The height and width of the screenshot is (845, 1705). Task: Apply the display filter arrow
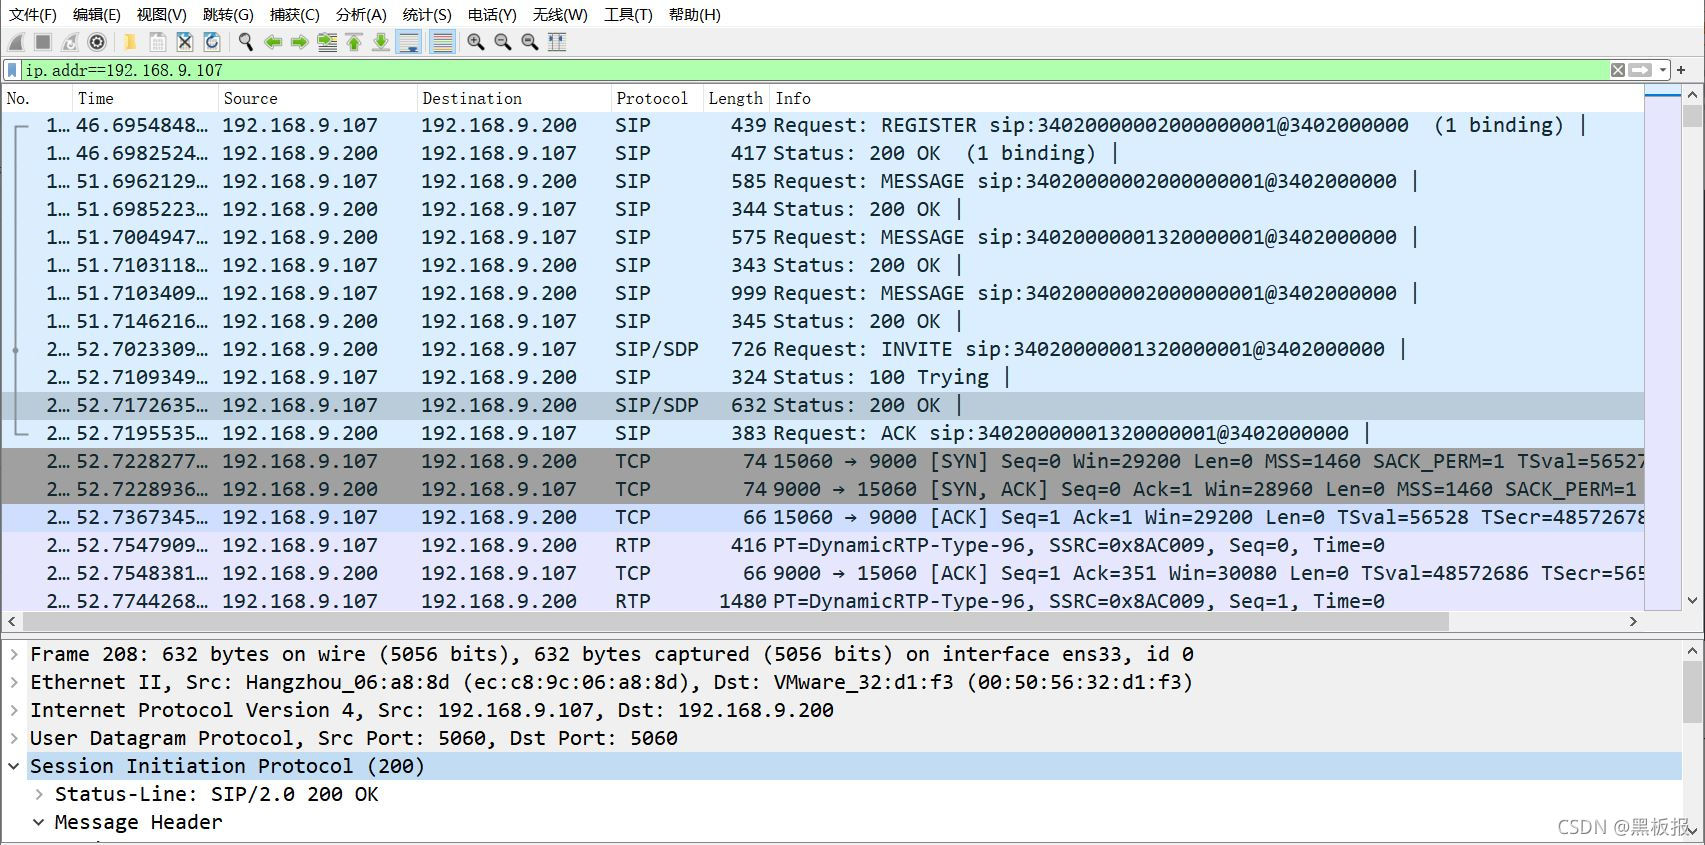point(1639,70)
